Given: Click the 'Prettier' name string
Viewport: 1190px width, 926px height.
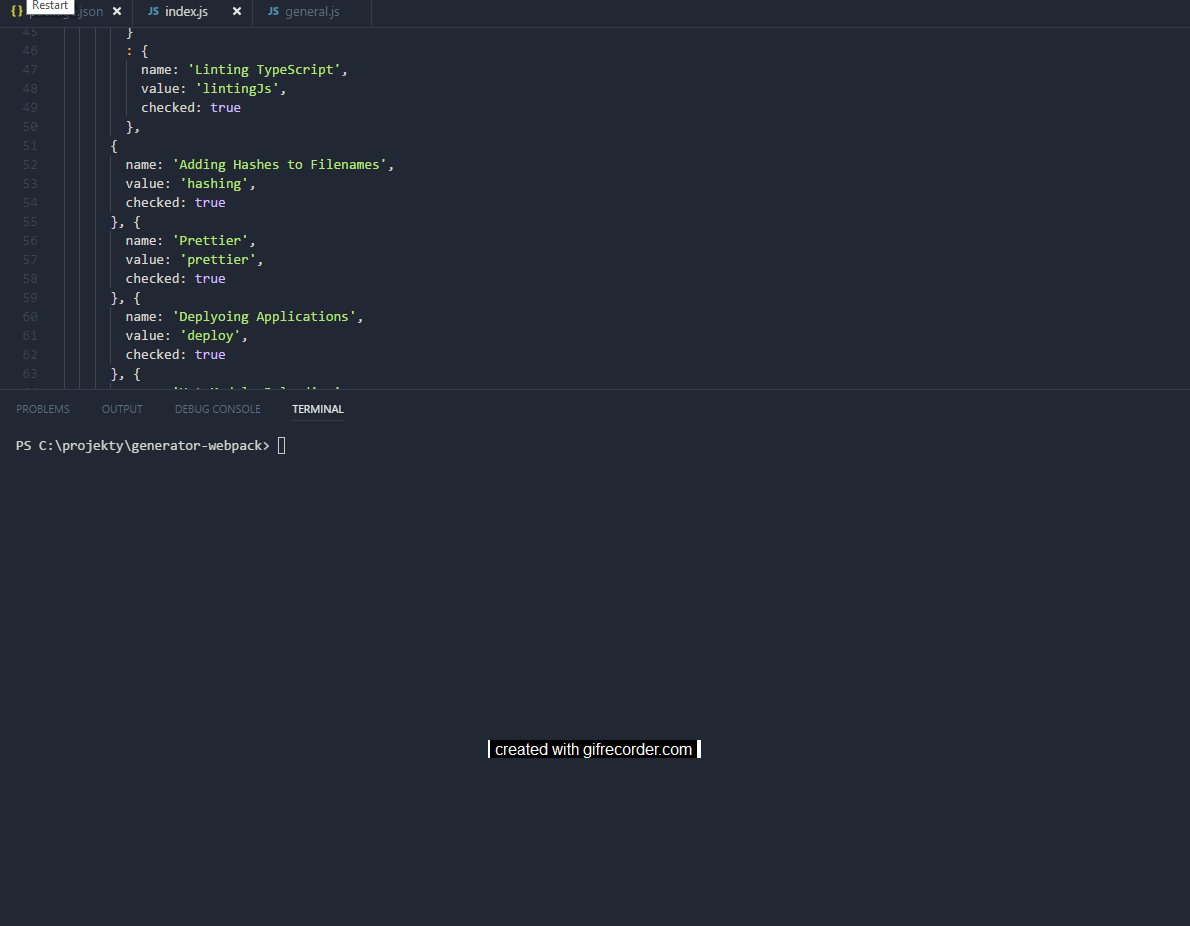Looking at the screenshot, I should (x=210, y=241).
